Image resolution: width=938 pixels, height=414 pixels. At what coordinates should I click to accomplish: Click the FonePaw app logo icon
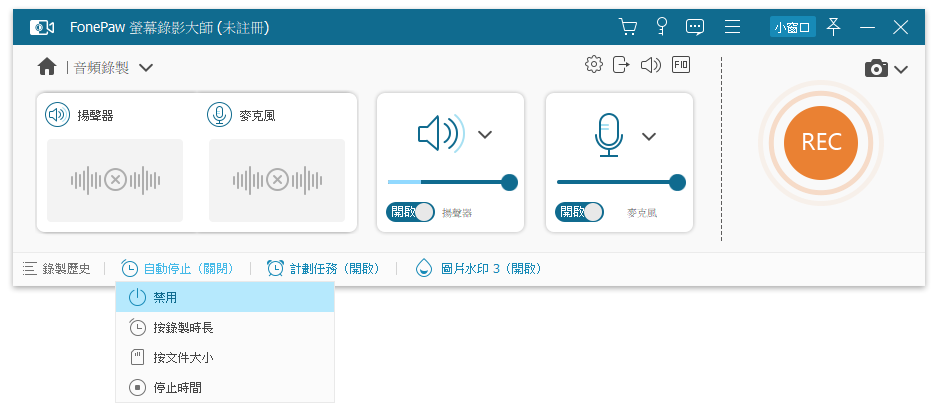point(42,27)
